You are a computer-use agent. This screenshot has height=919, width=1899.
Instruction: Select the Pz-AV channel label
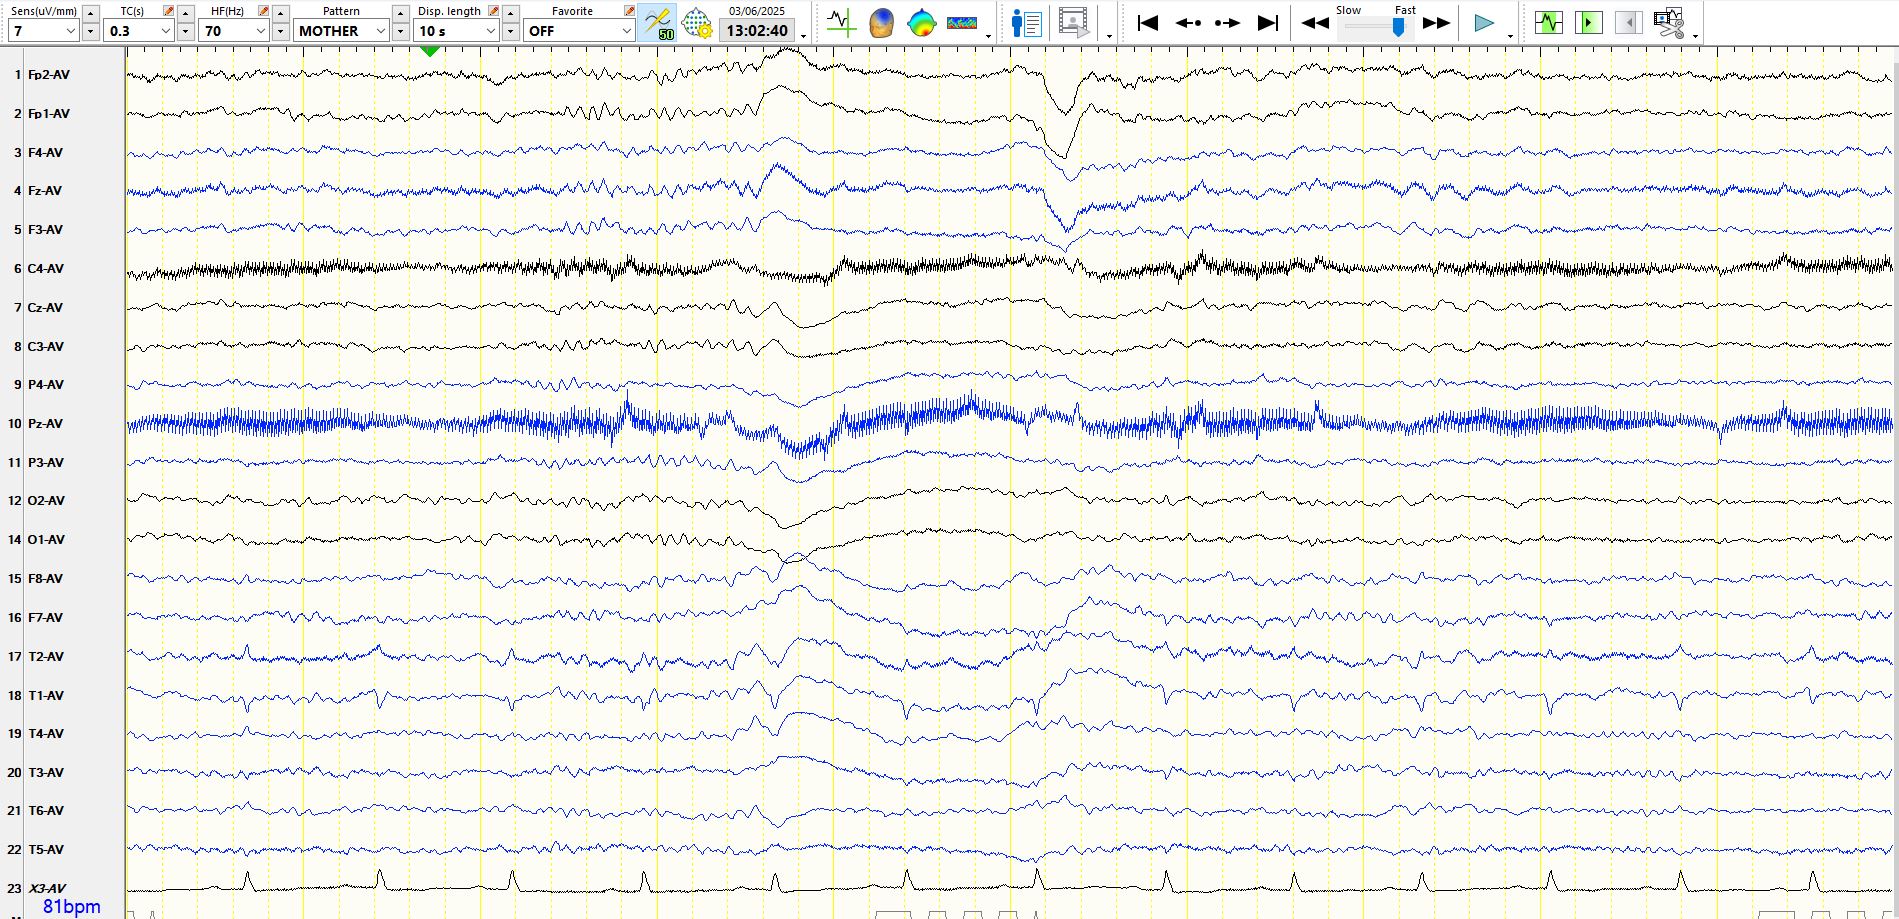[x=45, y=424]
